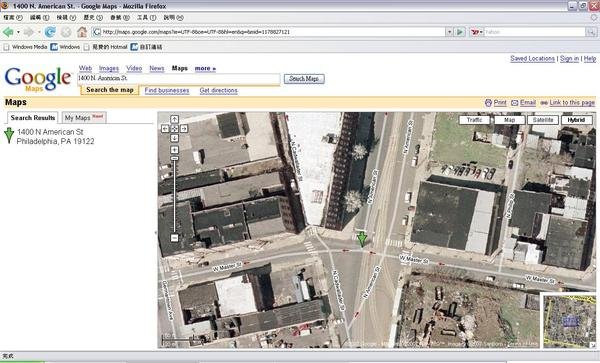This screenshot has width=600, height=363.
Task: Pan the map left with arrow button
Action: [x=165, y=129]
